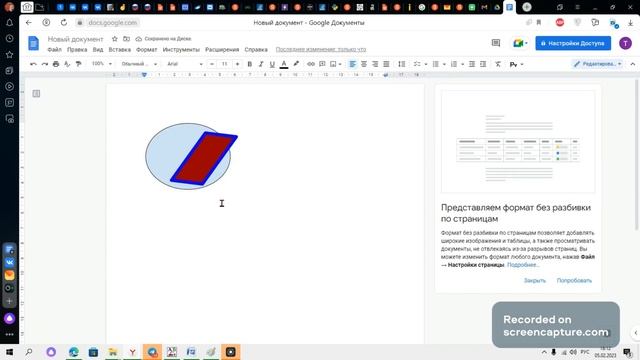Open the input tools dropdown

[516, 64]
